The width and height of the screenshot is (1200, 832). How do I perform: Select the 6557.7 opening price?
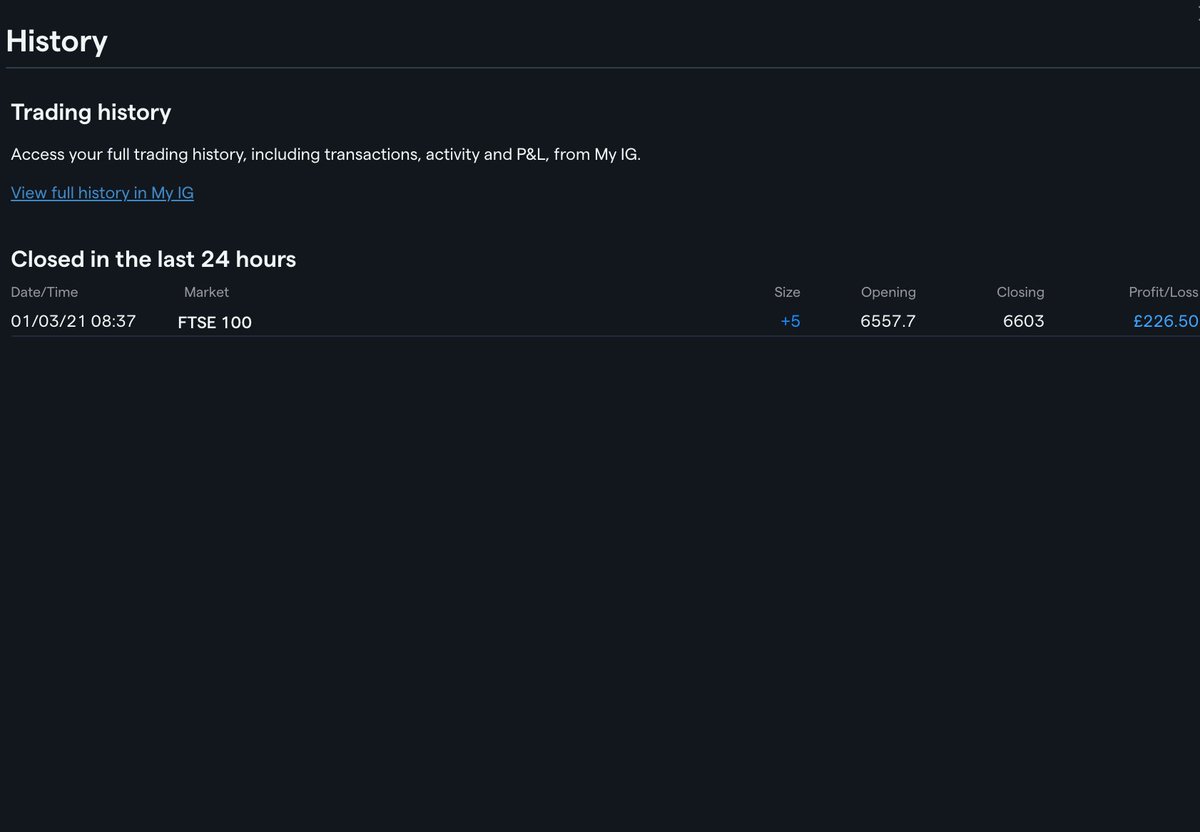pyautogui.click(x=888, y=321)
